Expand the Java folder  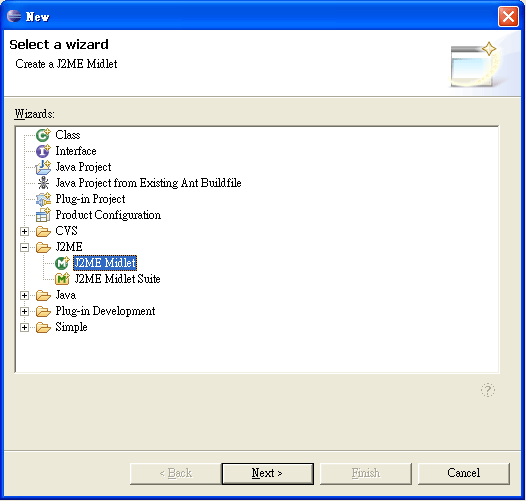(x=24, y=295)
